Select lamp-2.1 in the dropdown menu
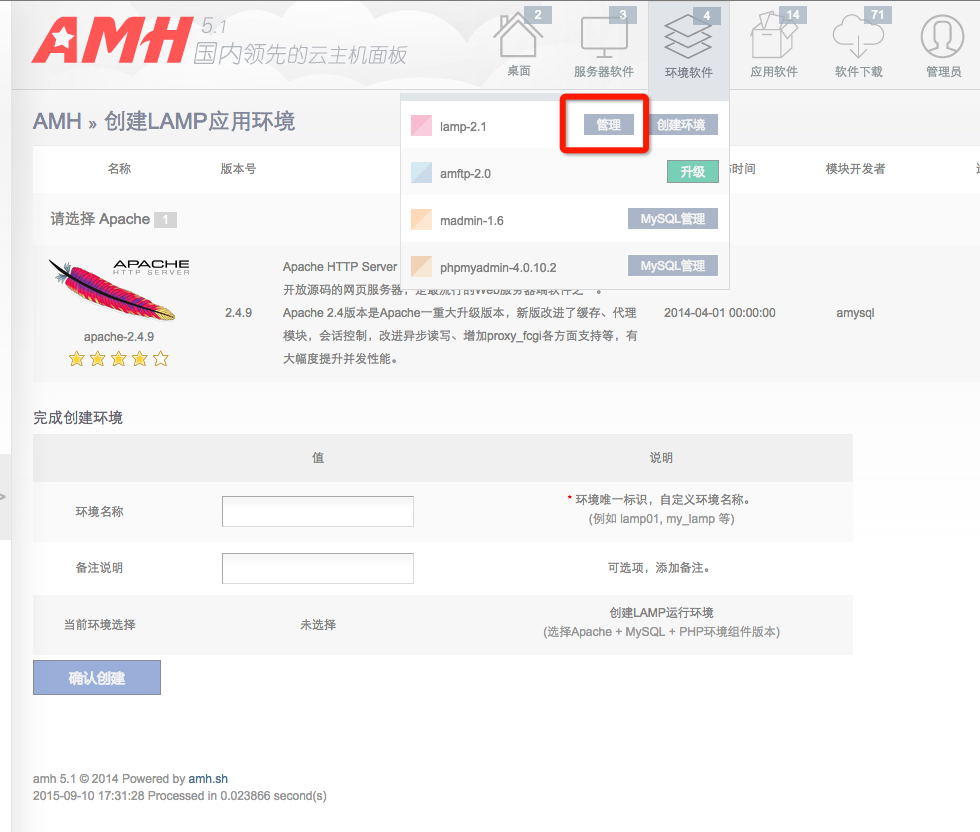980x832 pixels. tap(463, 127)
